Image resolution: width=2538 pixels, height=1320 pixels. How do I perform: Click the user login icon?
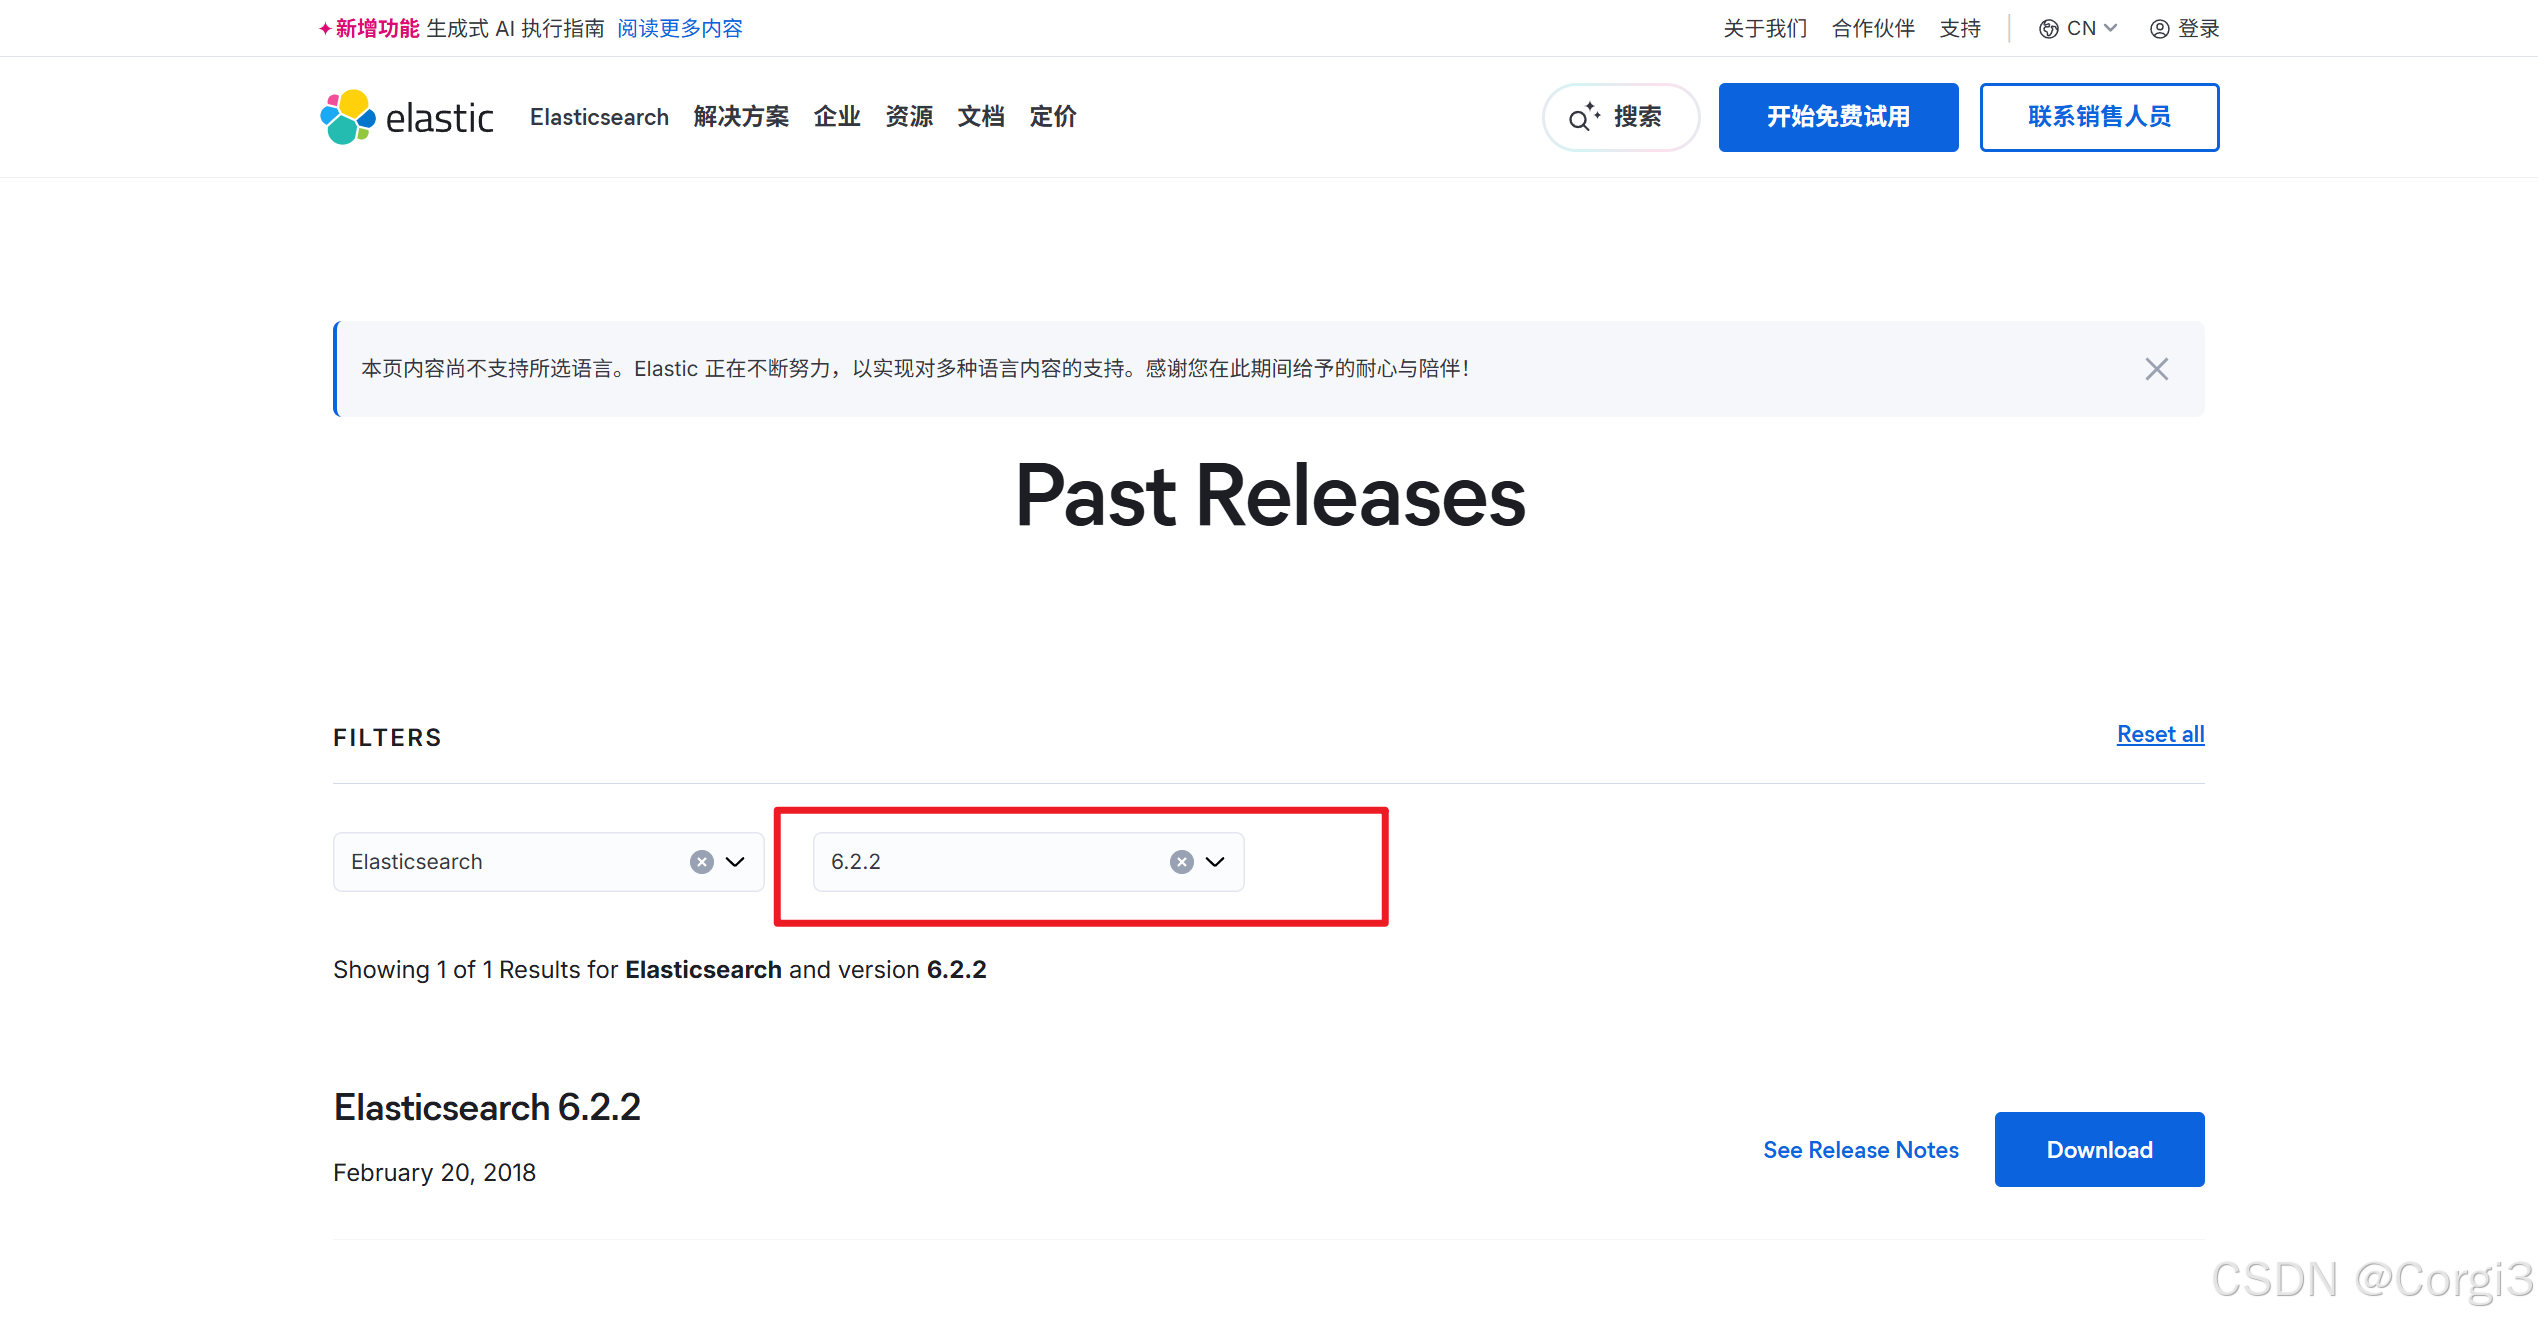pyautogui.click(x=2159, y=29)
